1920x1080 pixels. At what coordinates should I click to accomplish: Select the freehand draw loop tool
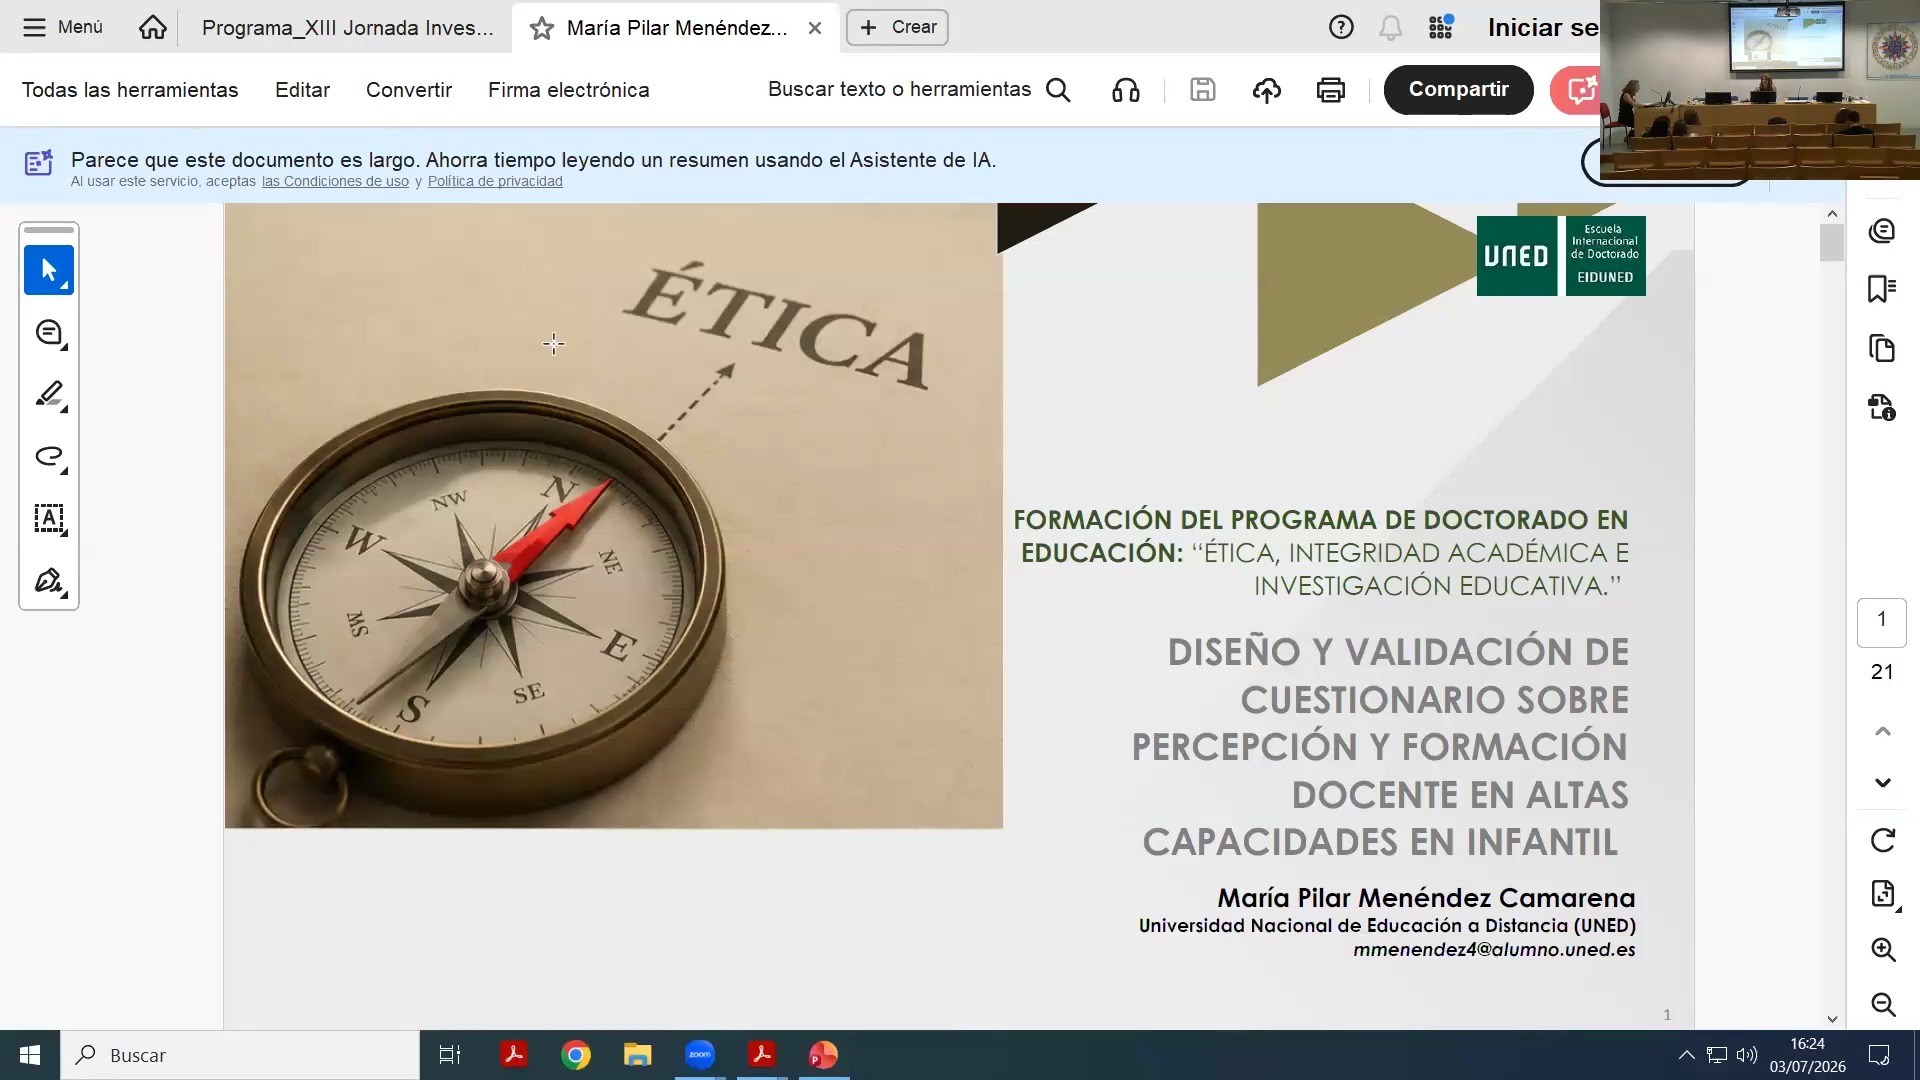pyautogui.click(x=49, y=457)
